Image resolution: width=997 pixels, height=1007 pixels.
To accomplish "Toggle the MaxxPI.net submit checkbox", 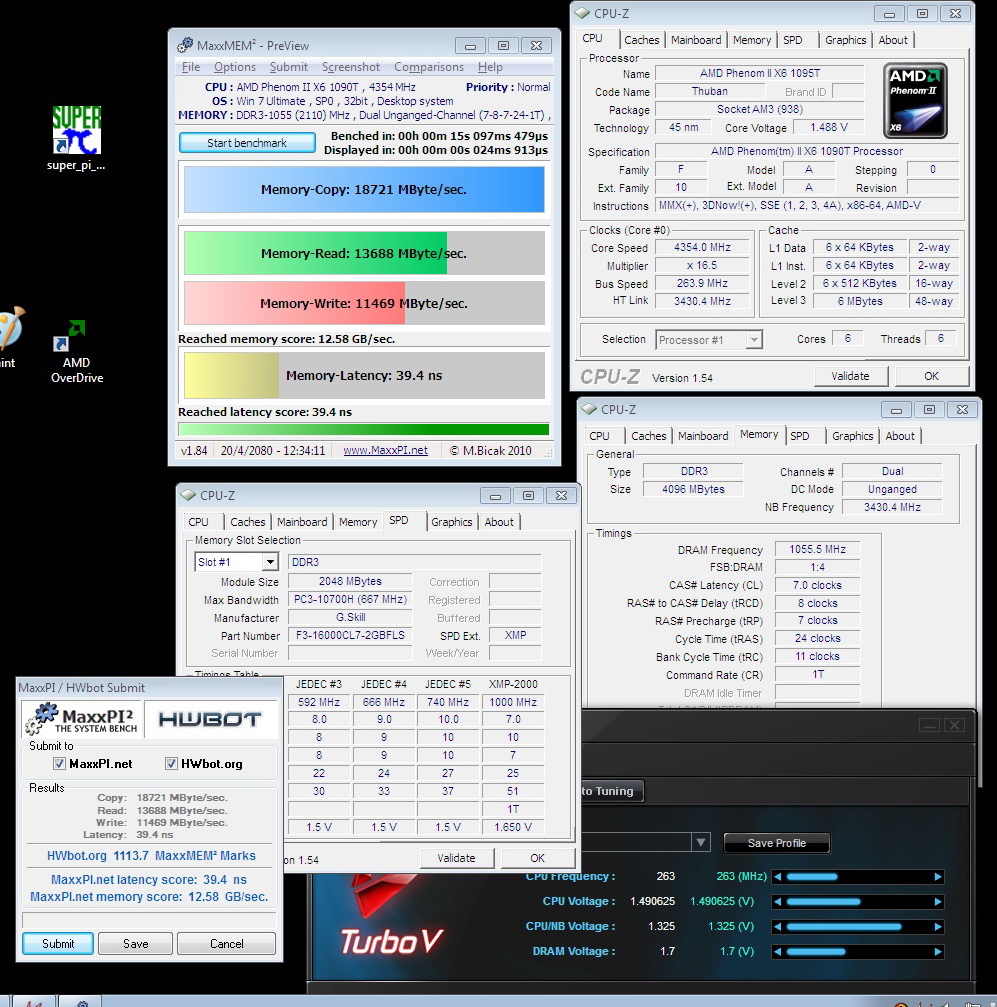I will click(59, 764).
